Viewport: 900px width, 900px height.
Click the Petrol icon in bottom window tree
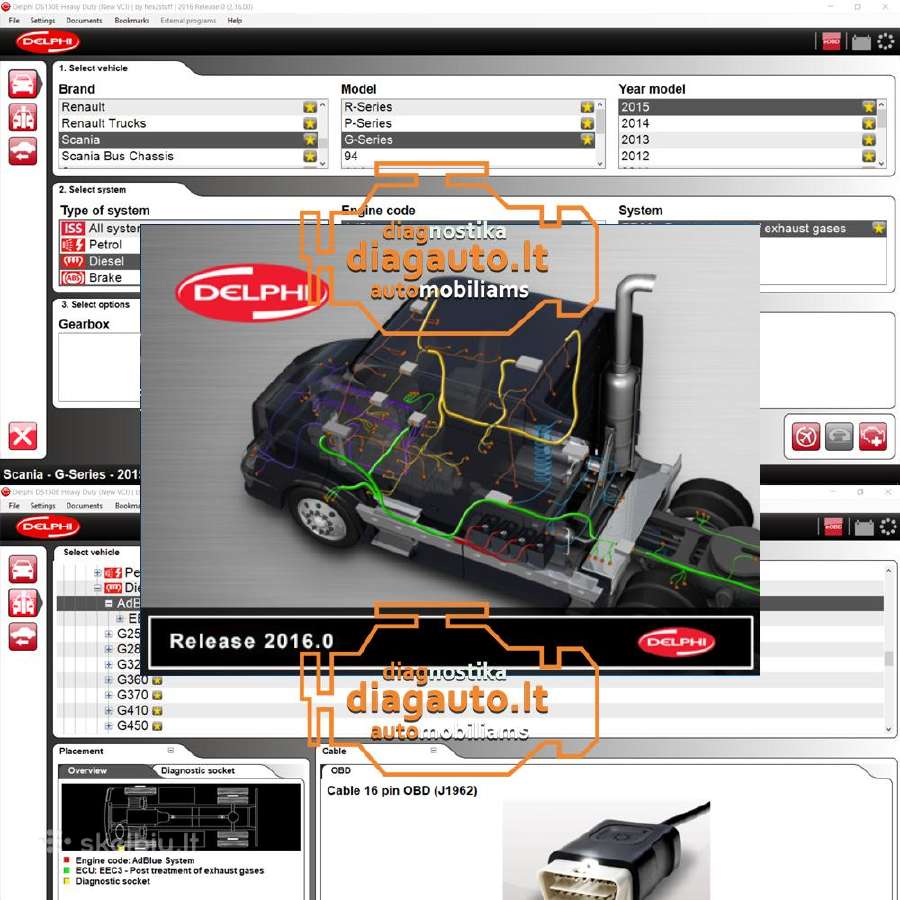(x=113, y=572)
